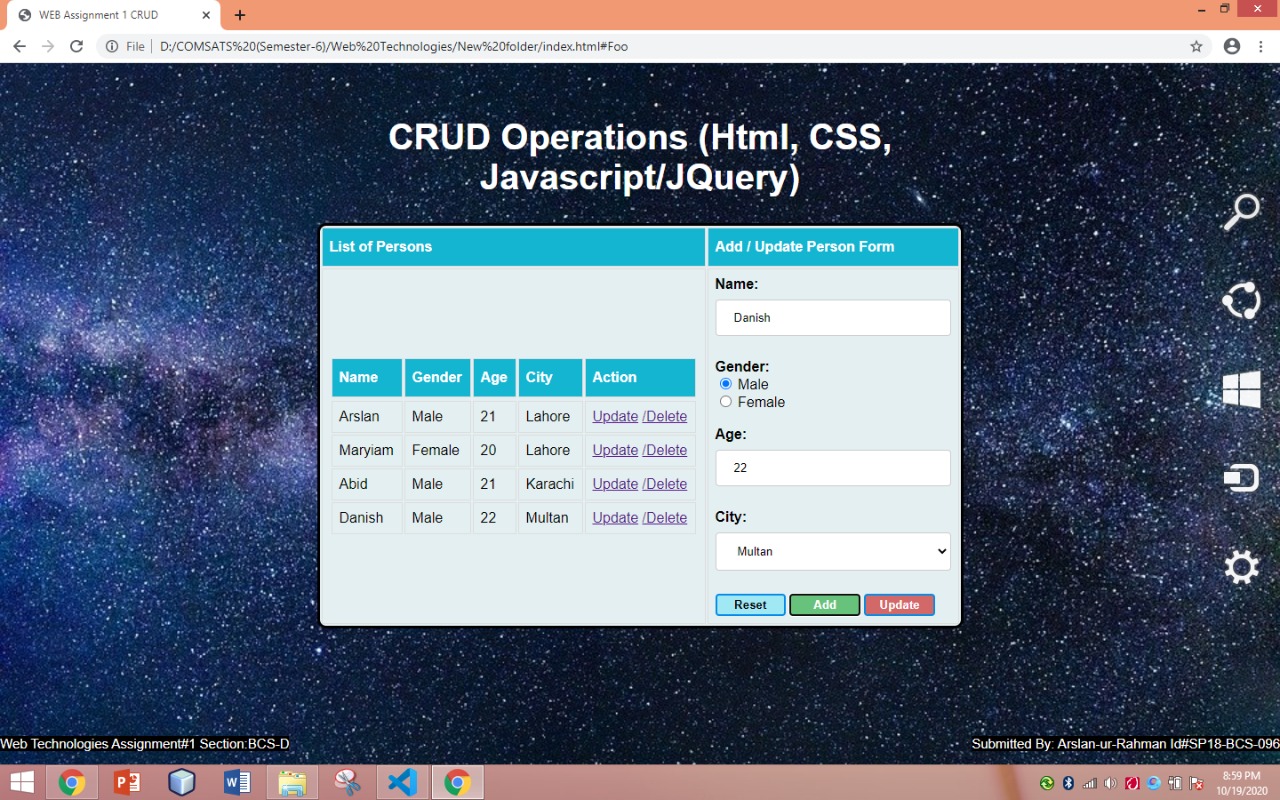Open the Settings gear charm
Image resolution: width=1280 pixels, height=800 pixels.
[1241, 567]
